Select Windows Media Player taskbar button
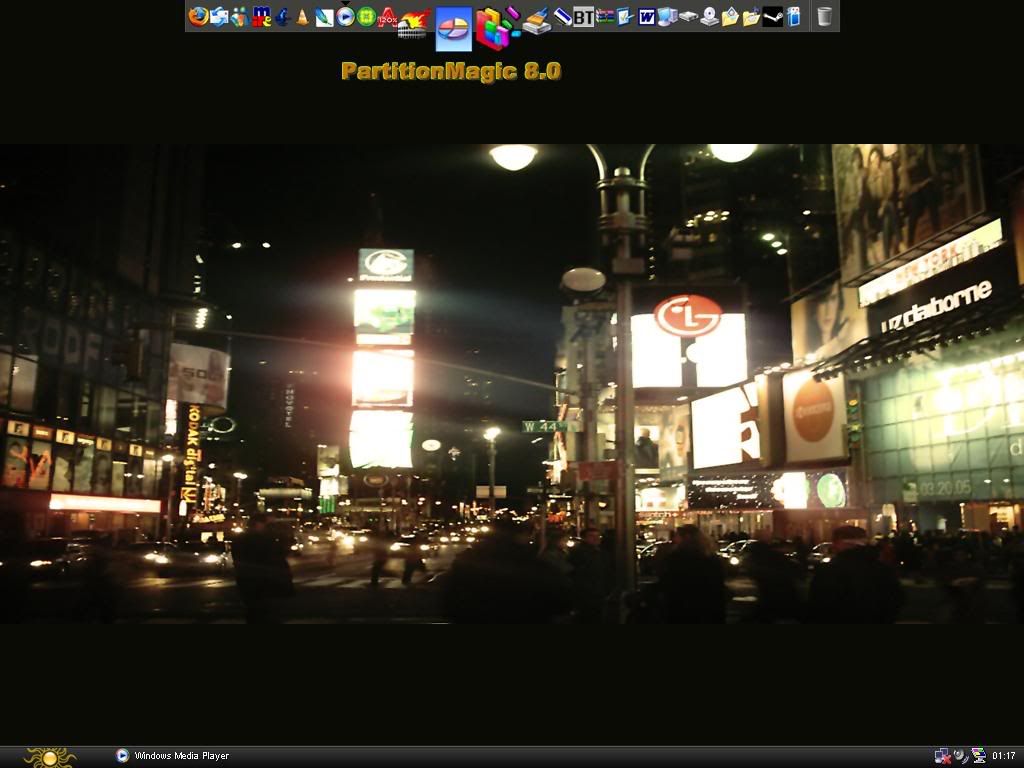This screenshot has height=768, width=1024. coord(172,756)
